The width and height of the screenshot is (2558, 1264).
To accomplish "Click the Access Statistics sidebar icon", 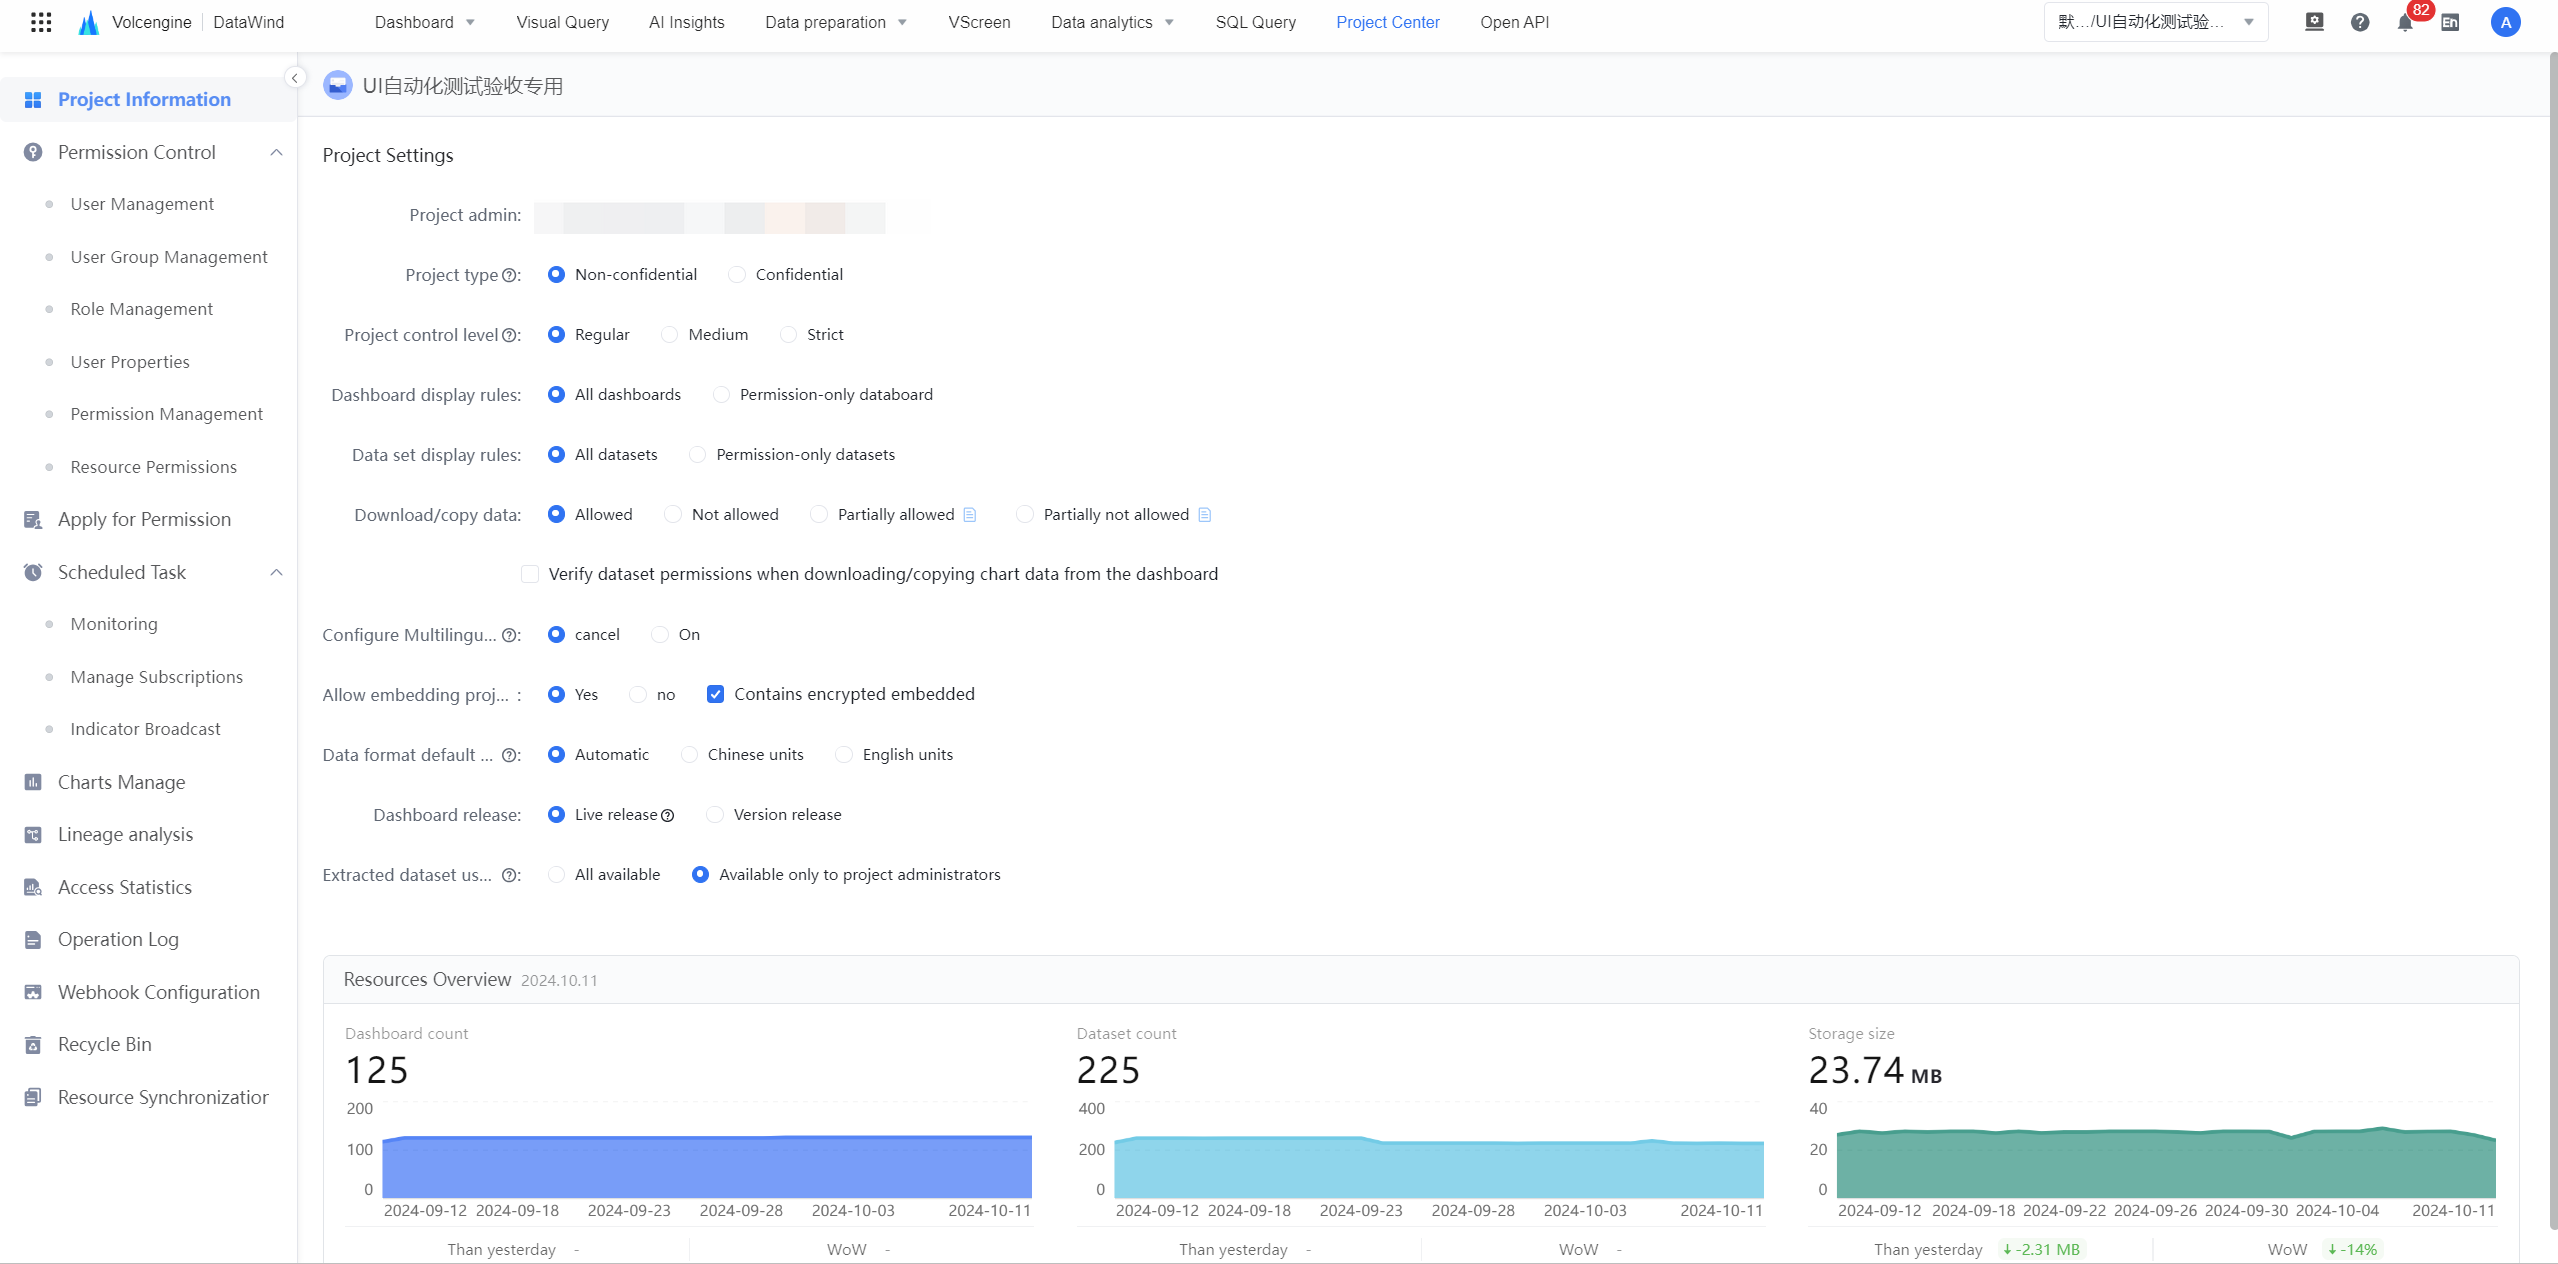I will point(33,887).
